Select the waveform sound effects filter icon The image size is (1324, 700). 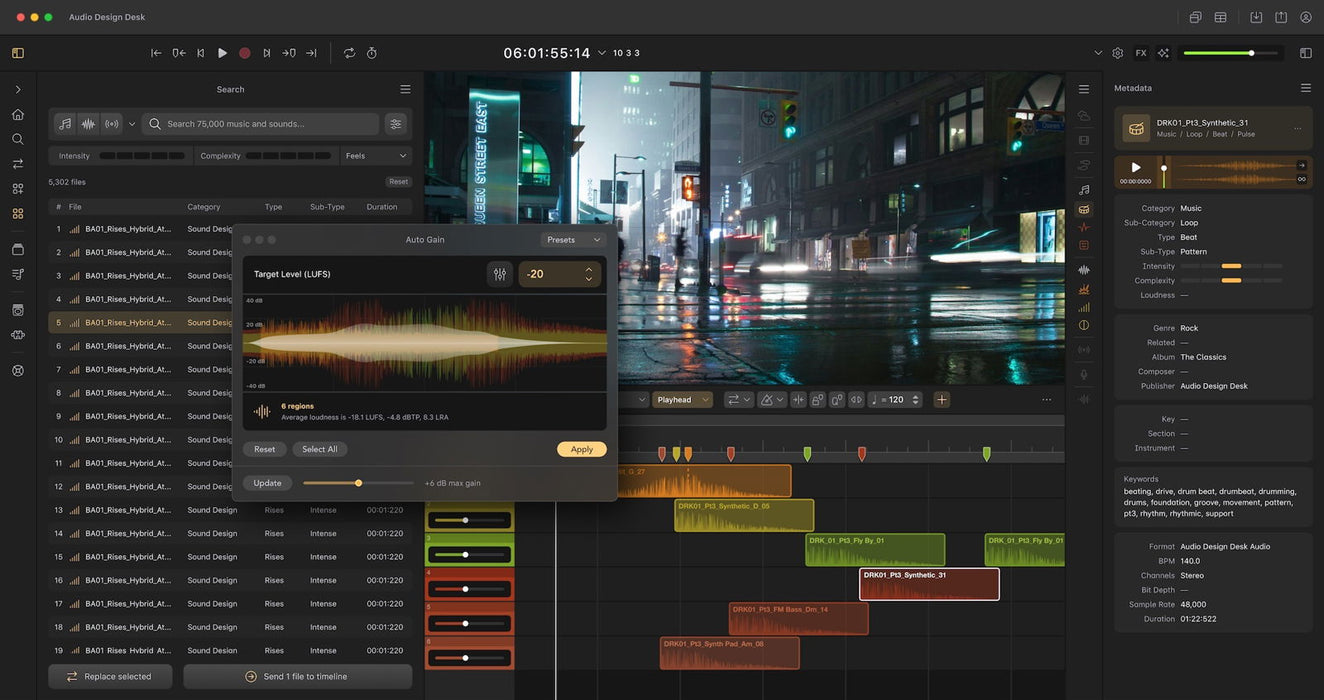coord(88,124)
